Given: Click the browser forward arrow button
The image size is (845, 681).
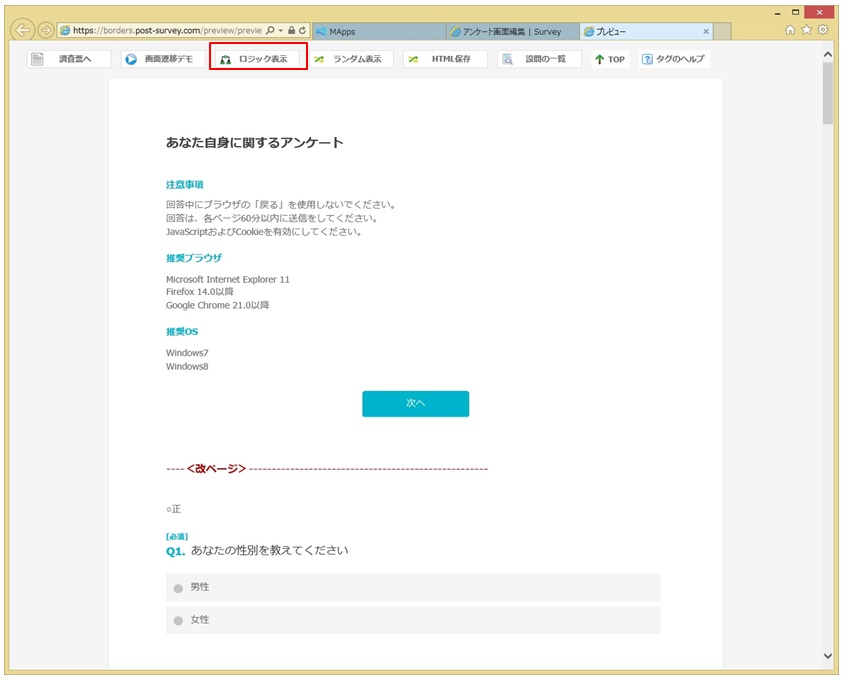Looking at the screenshot, I should (46, 30).
